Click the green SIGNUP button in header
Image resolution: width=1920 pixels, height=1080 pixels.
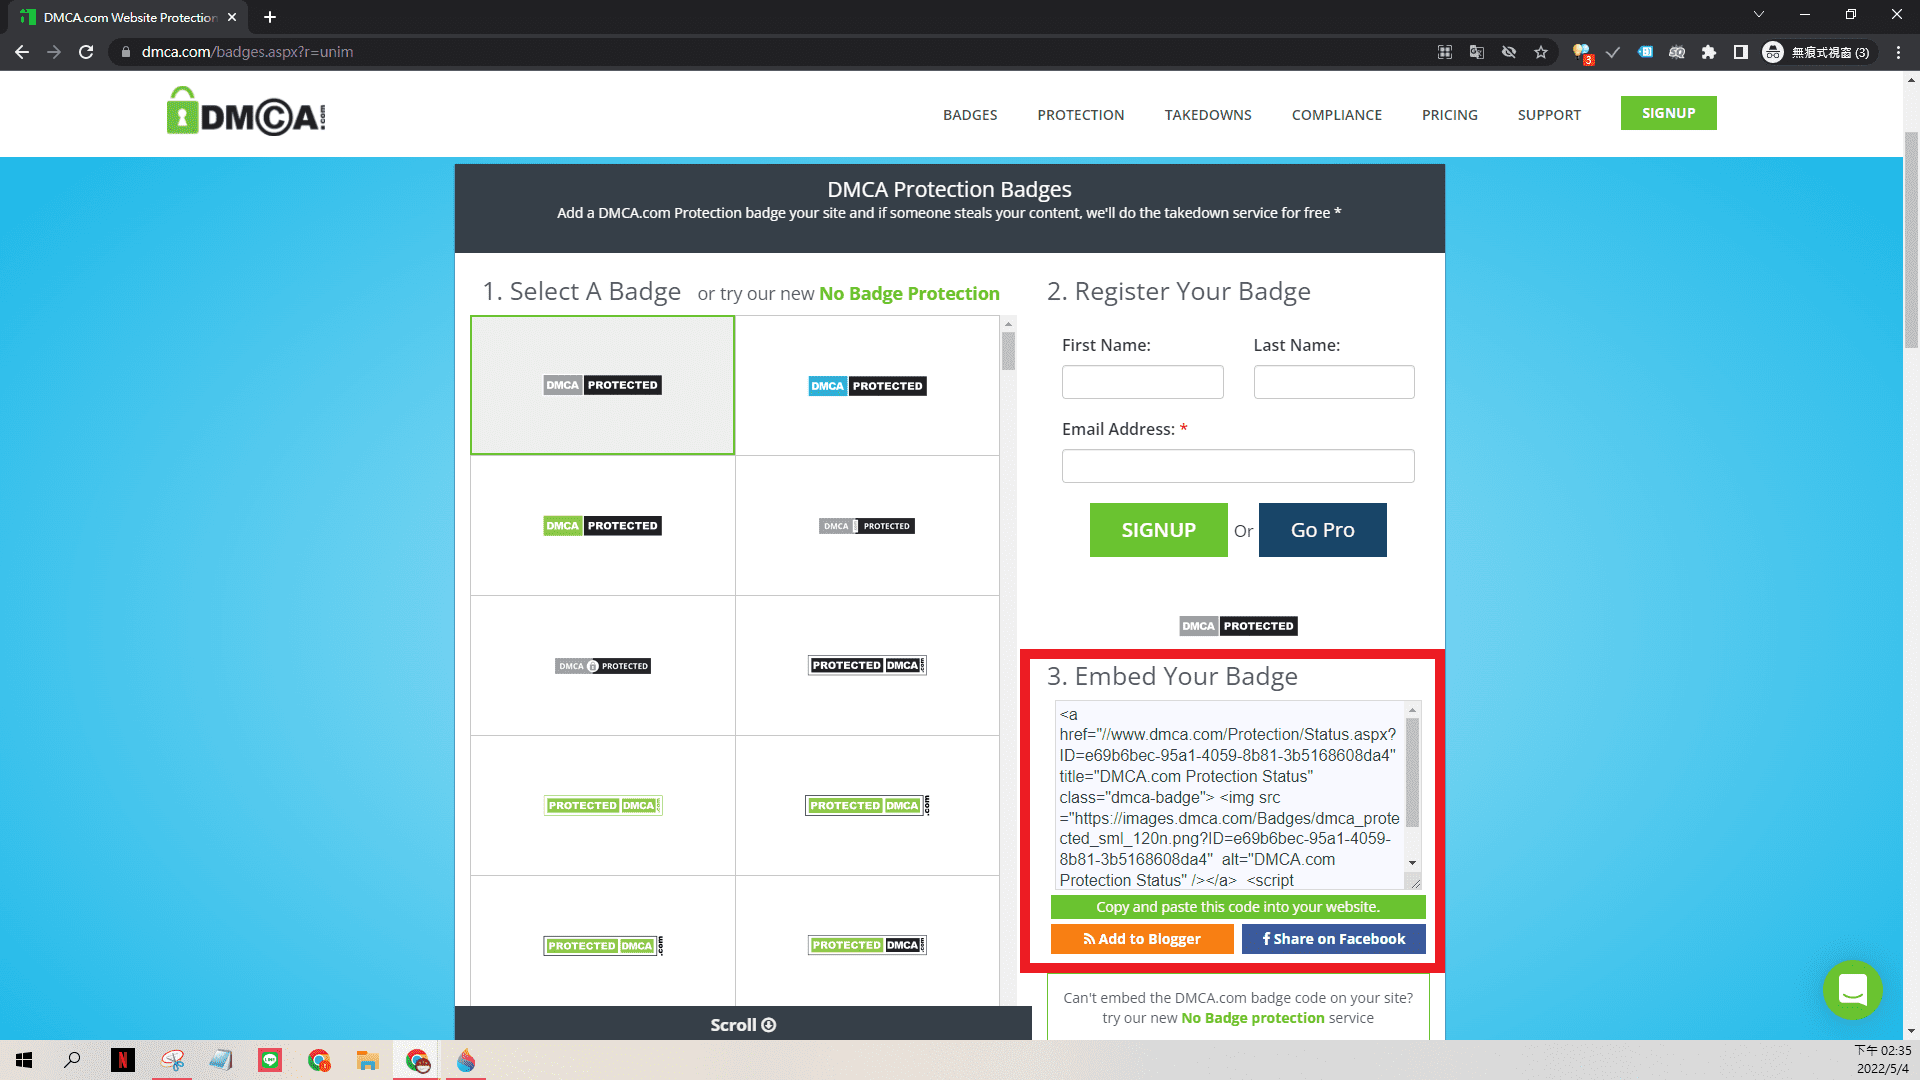coord(1668,113)
